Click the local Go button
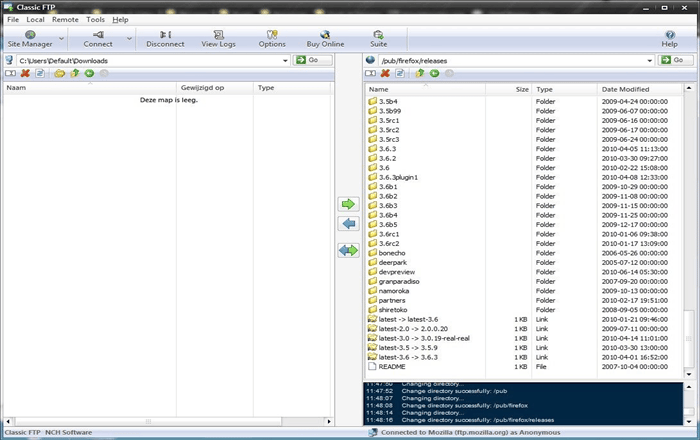 tap(312, 60)
